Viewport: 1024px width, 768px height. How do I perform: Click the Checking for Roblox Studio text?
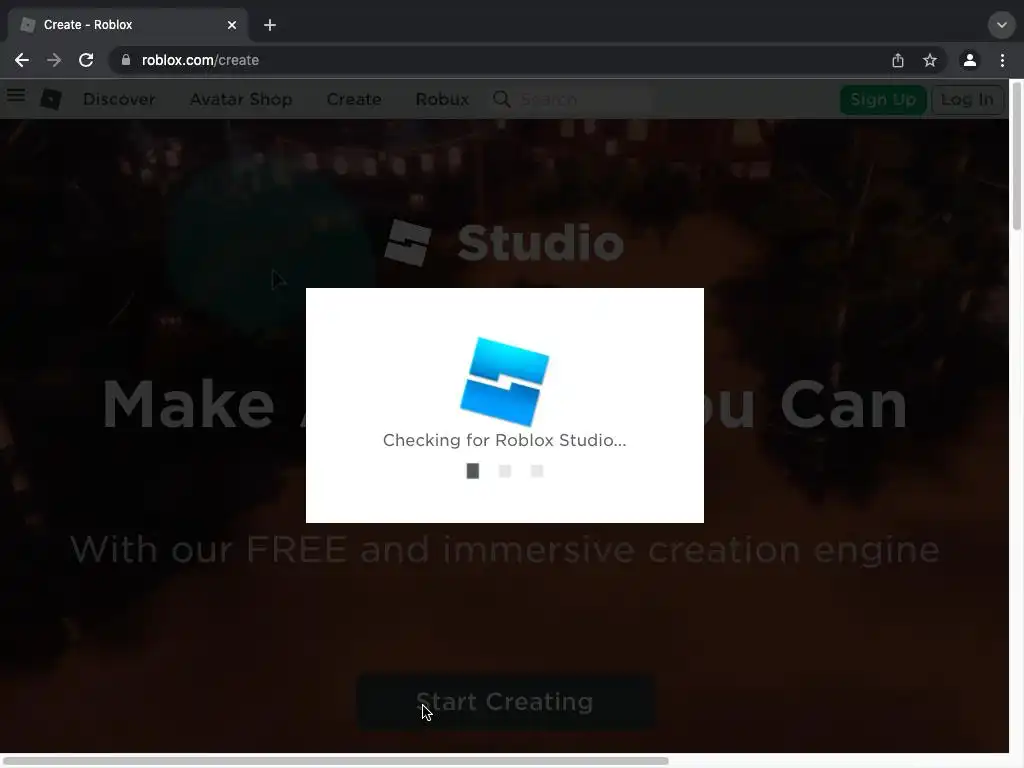click(505, 440)
